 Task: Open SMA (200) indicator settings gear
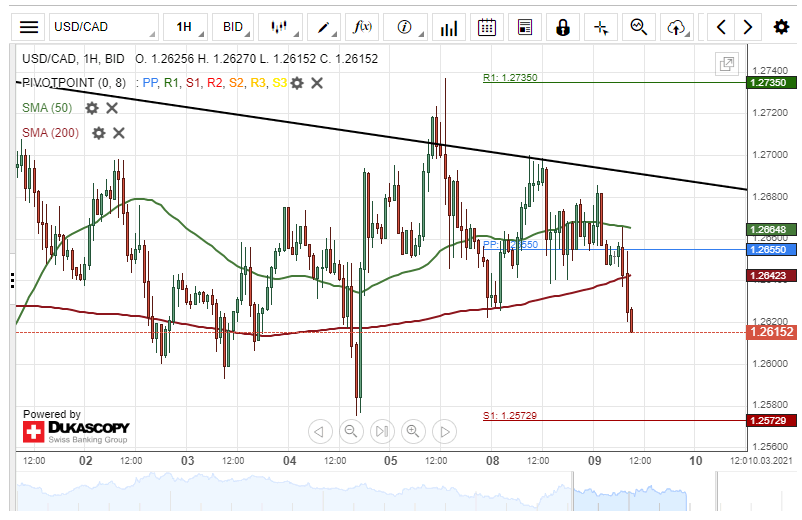pyautogui.click(x=98, y=133)
